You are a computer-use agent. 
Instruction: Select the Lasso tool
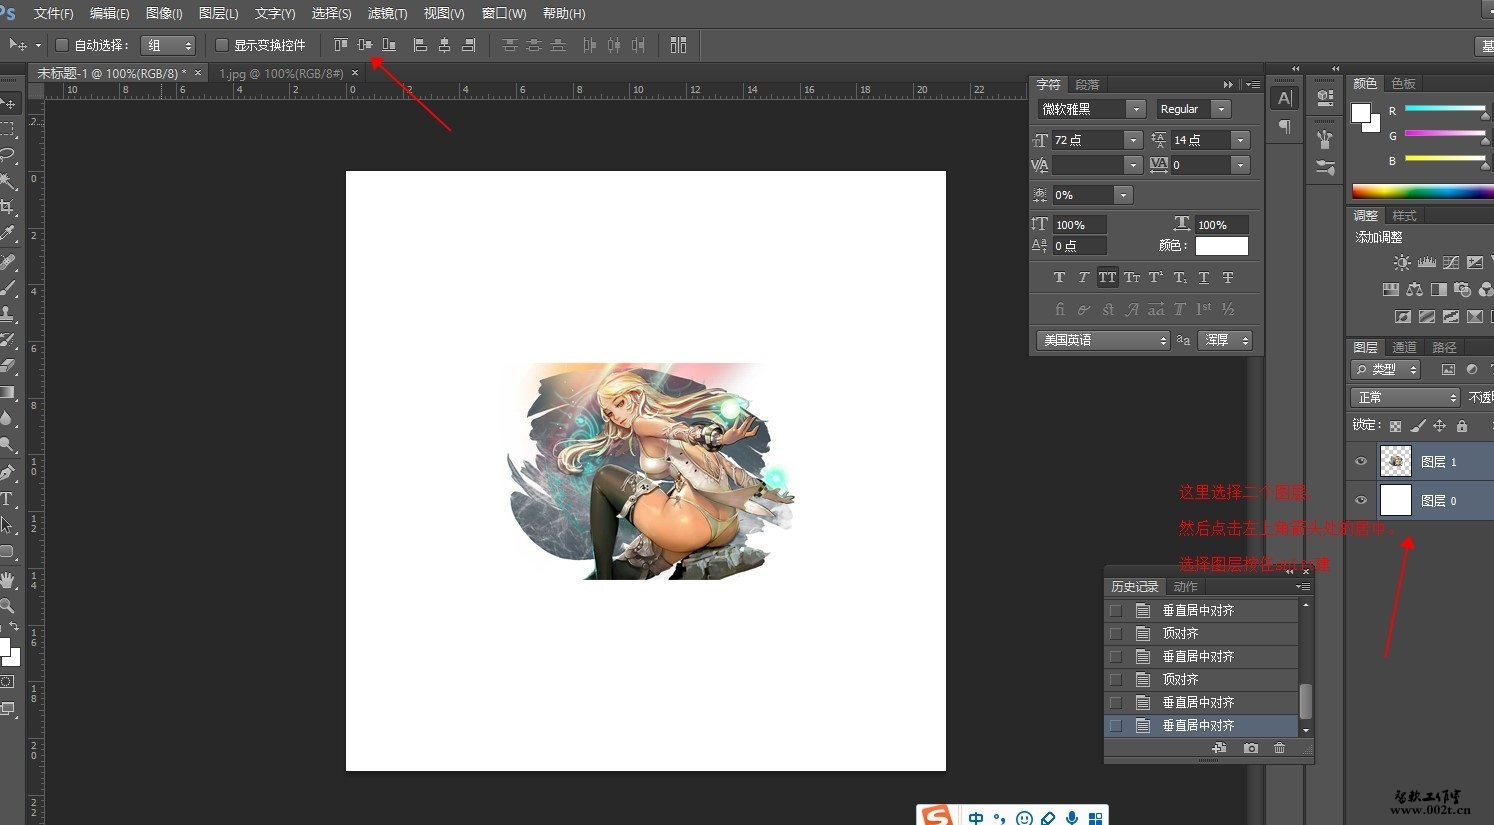pos(8,155)
